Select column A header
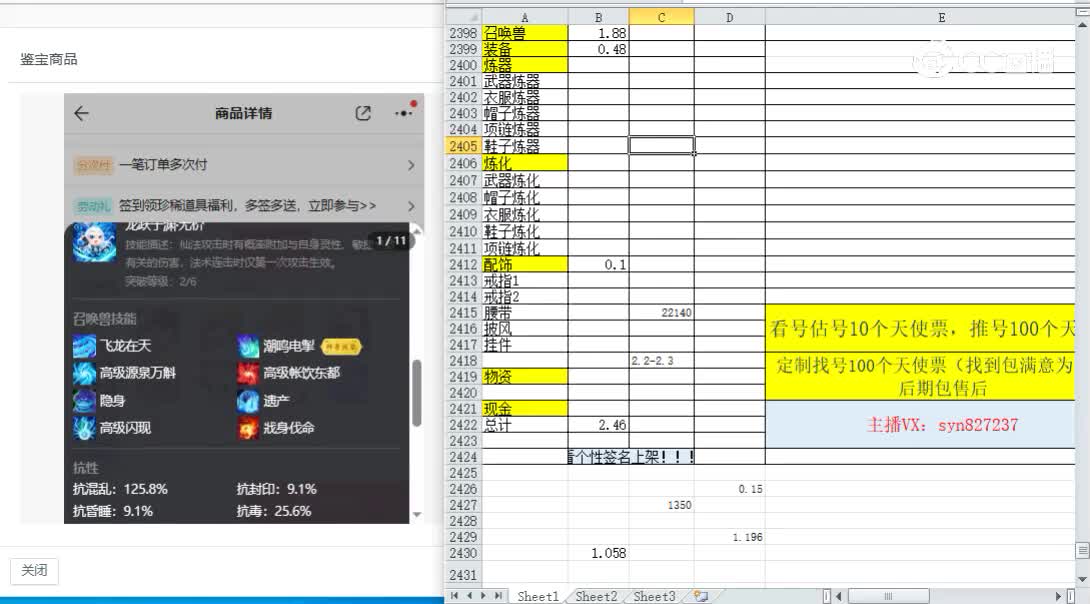 [x=525, y=17]
